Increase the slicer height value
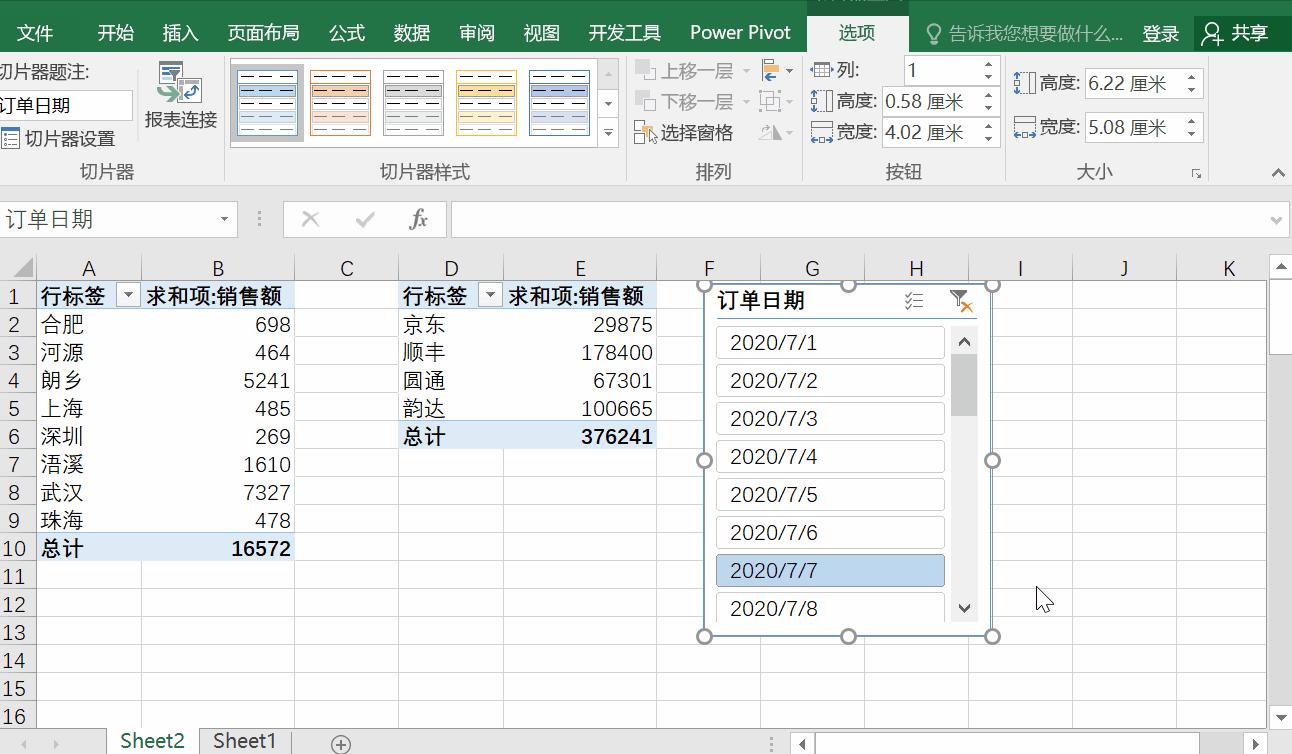The height and width of the screenshot is (754, 1292). 1191,77
